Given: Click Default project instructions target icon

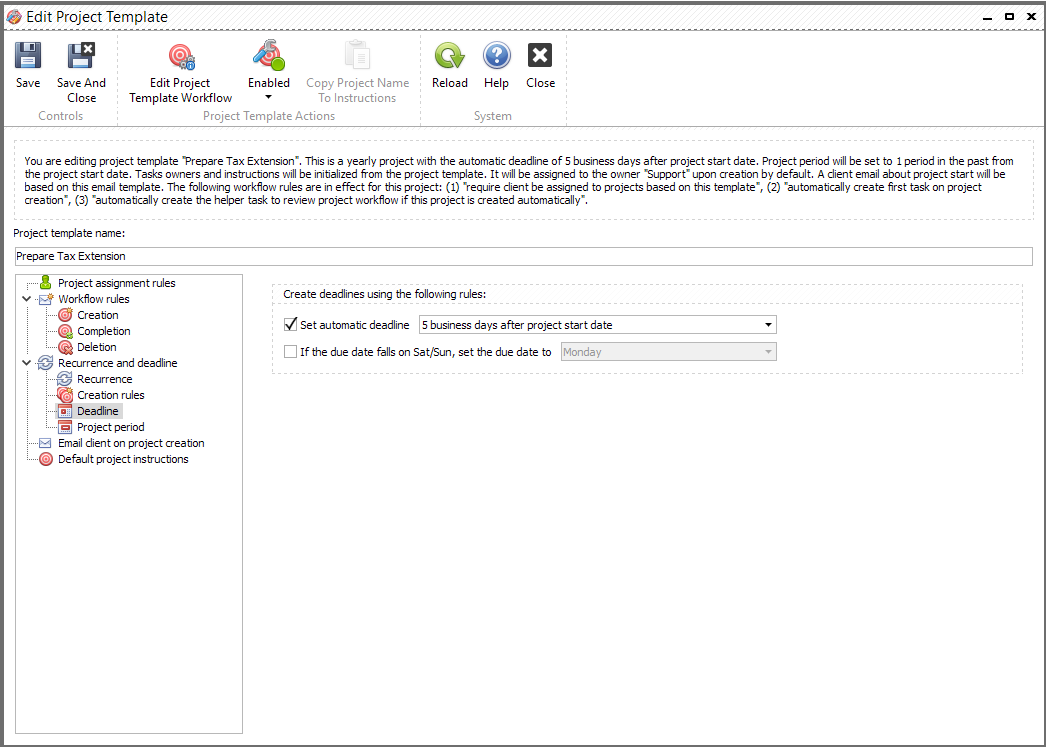Looking at the screenshot, I should (x=45, y=459).
